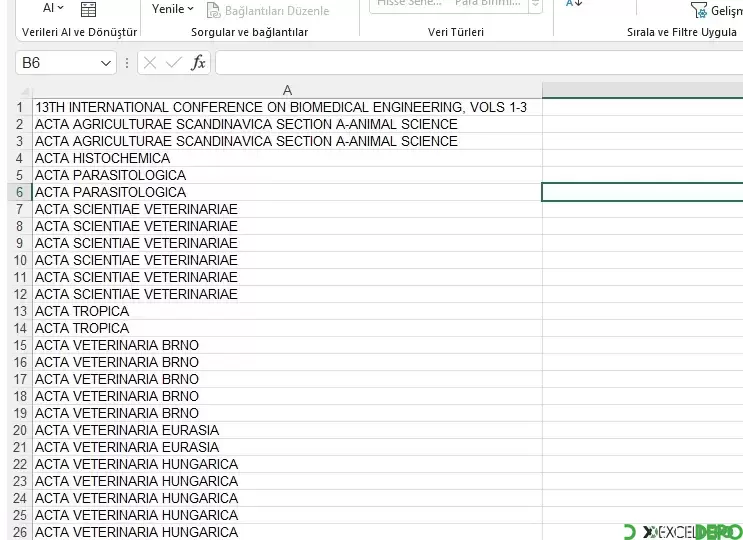Open the Name Box dropdown arrow
This screenshot has width=743, height=540.
click(106, 63)
